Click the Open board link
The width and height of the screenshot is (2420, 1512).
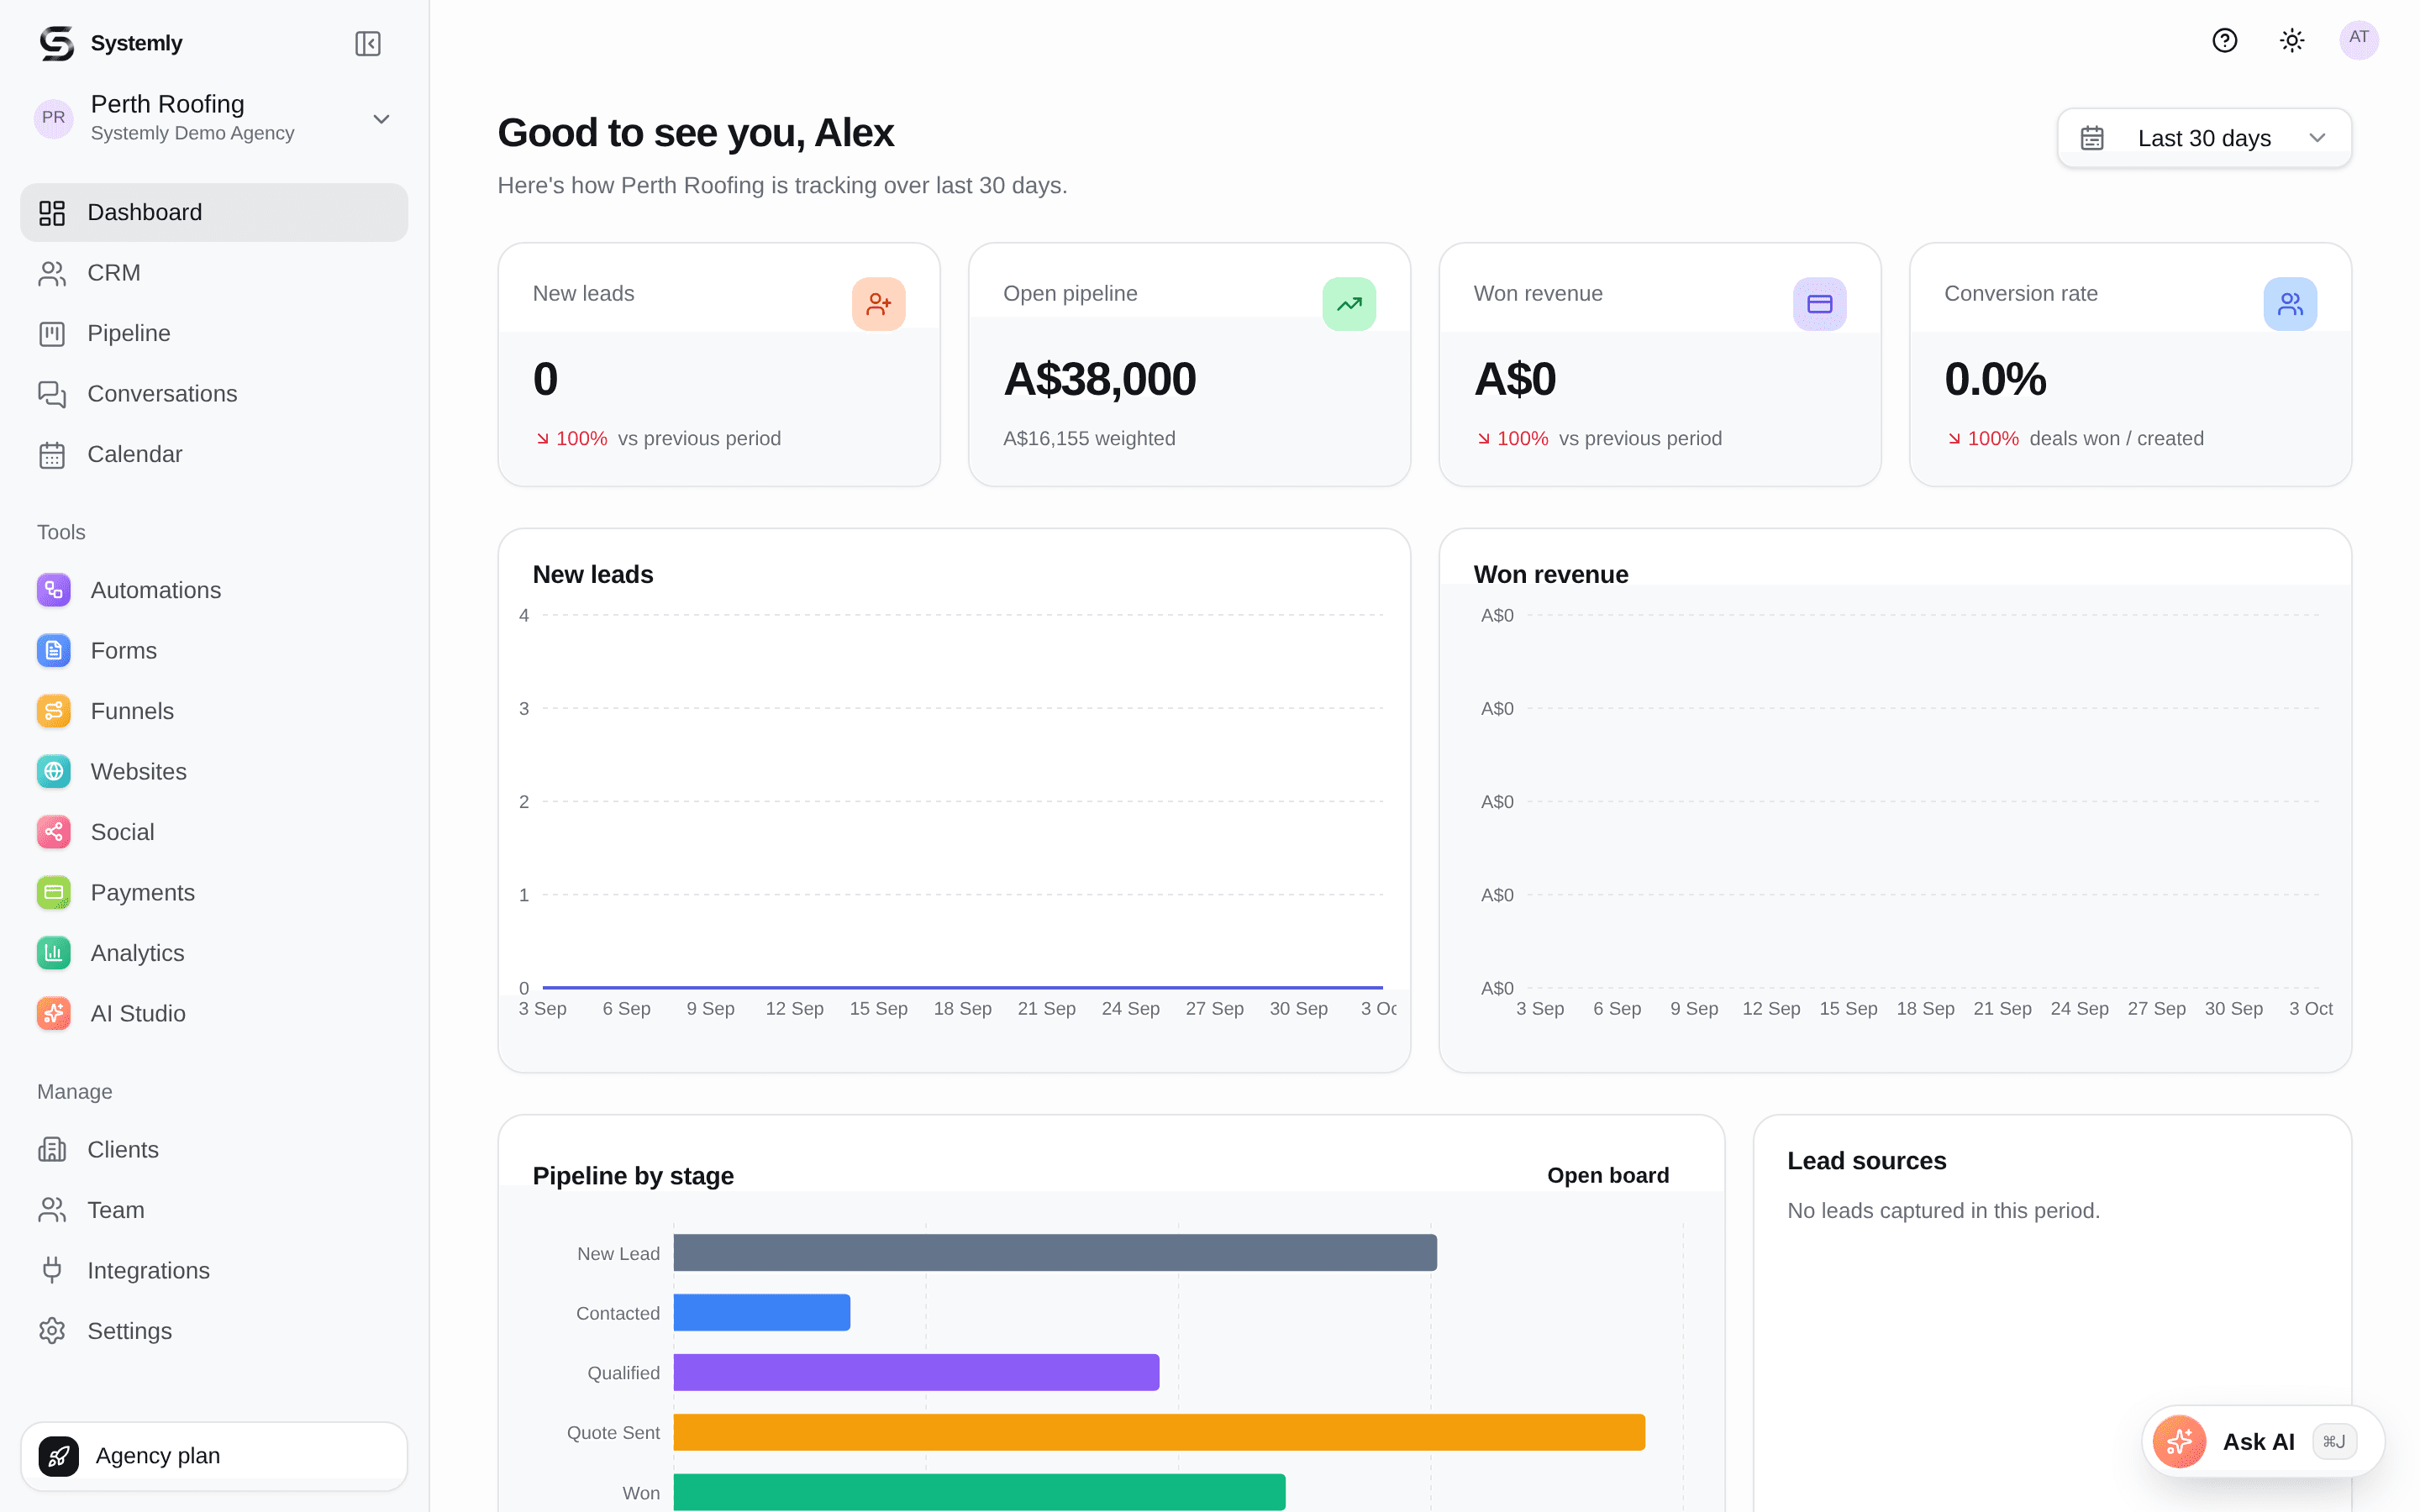click(x=1608, y=1176)
